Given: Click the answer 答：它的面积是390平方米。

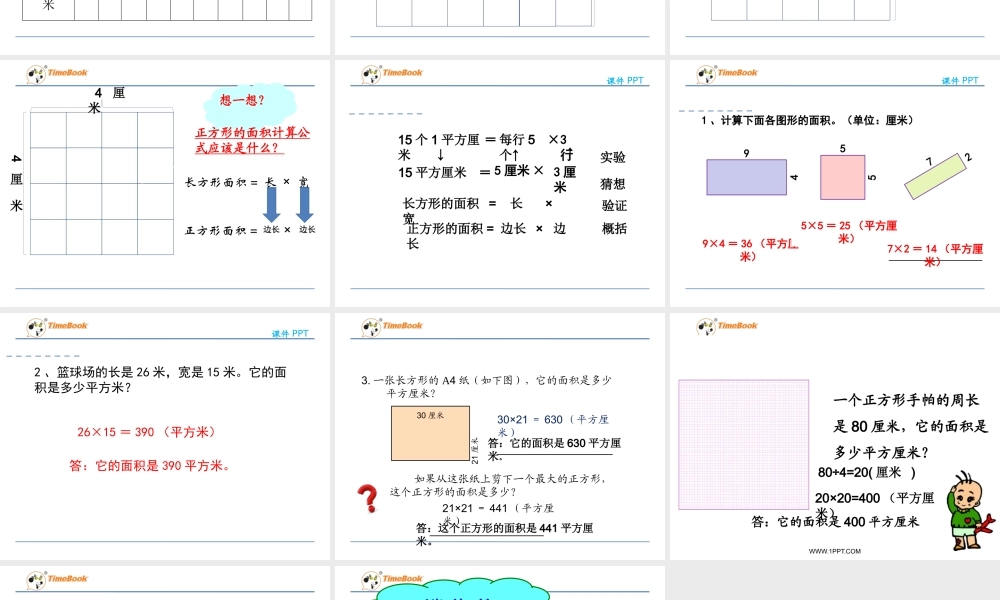Looking at the screenshot, I should [150, 465].
